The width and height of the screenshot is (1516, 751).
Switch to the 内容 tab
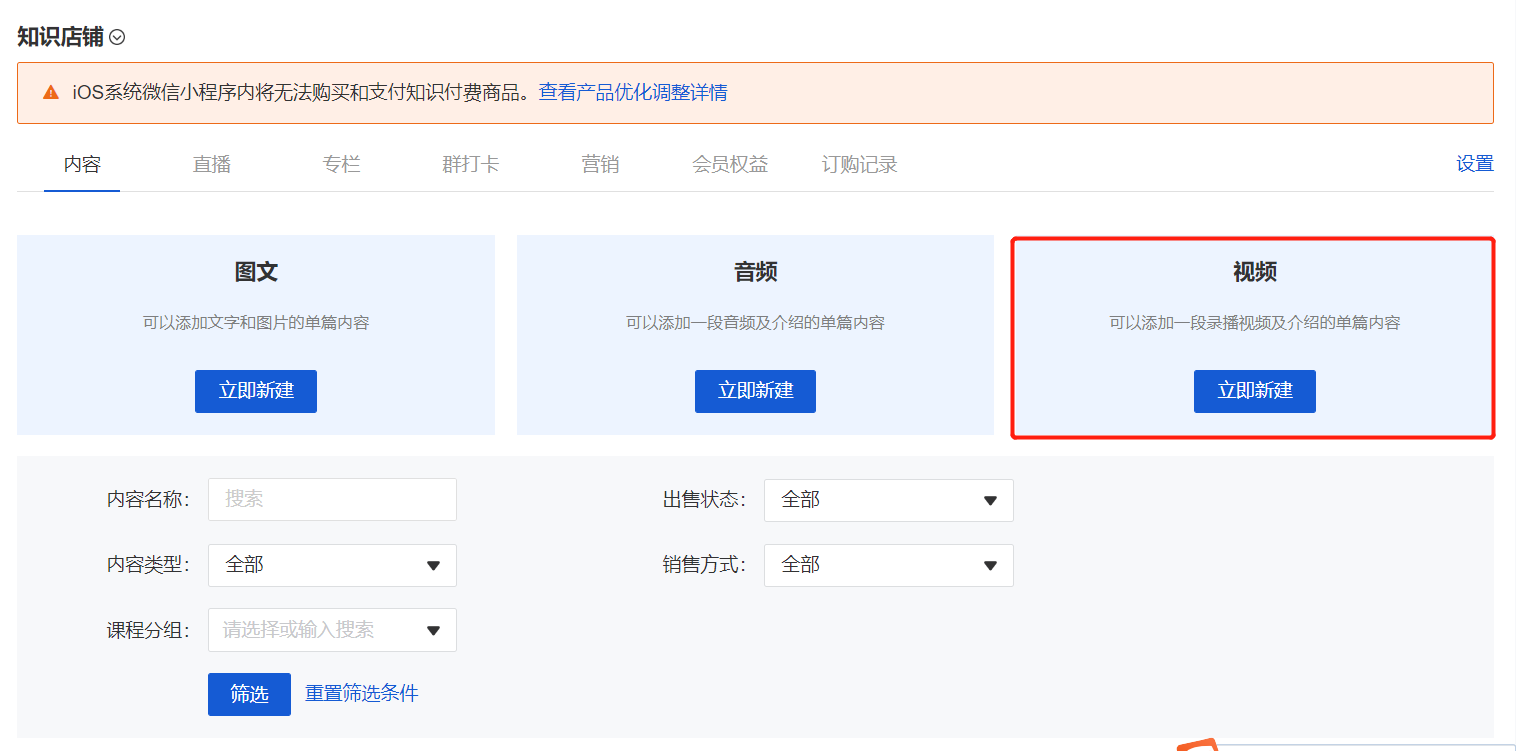82,165
